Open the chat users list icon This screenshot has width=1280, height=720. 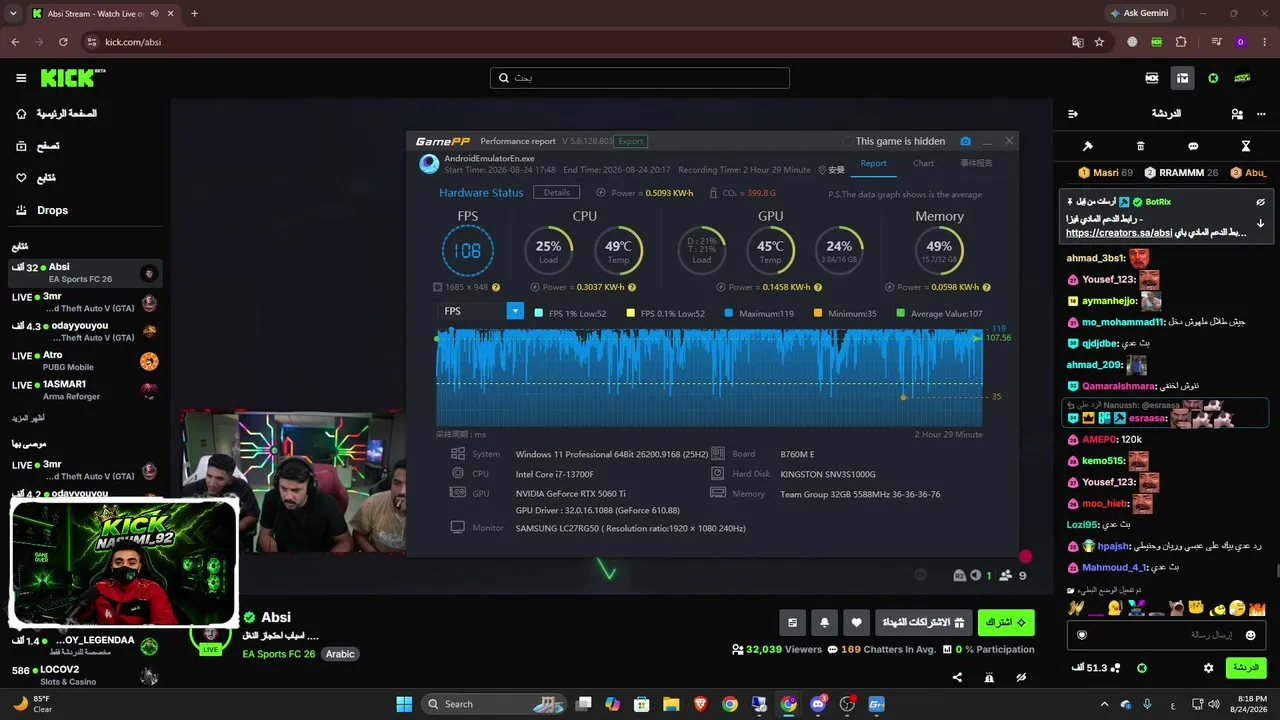(1237, 114)
